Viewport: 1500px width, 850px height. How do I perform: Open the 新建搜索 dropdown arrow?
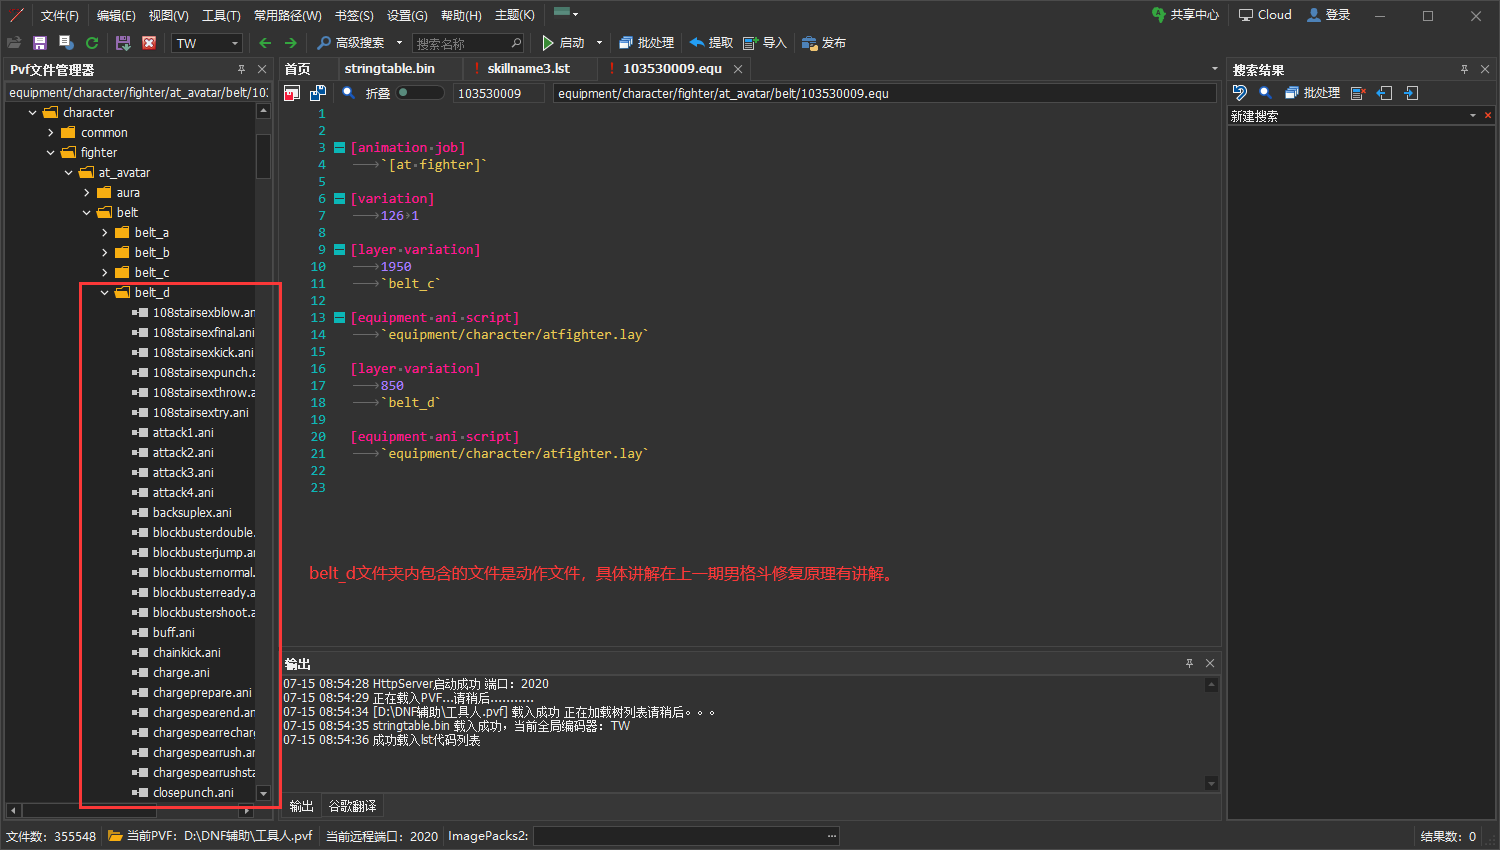click(x=1473, y=116)
